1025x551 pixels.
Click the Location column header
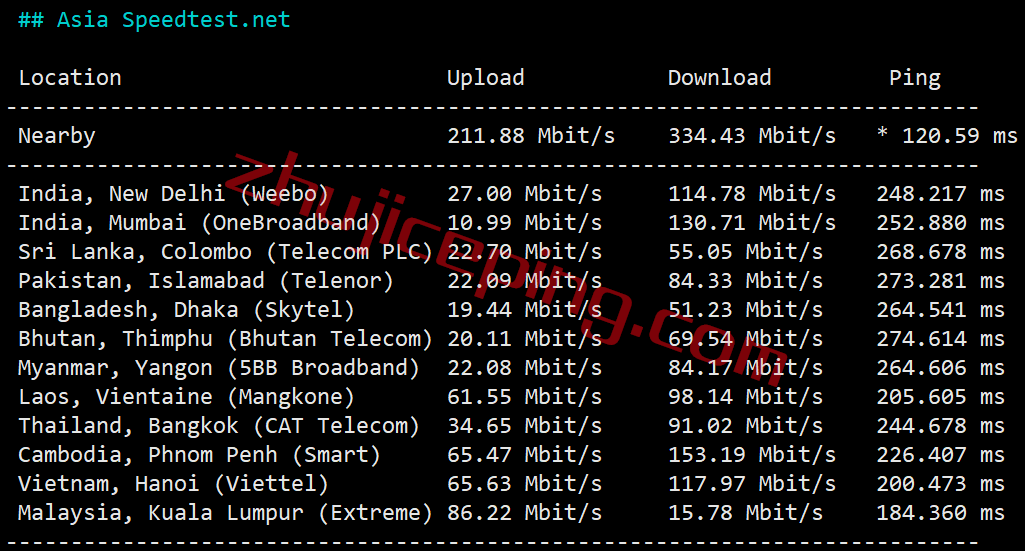pos(70,78)
